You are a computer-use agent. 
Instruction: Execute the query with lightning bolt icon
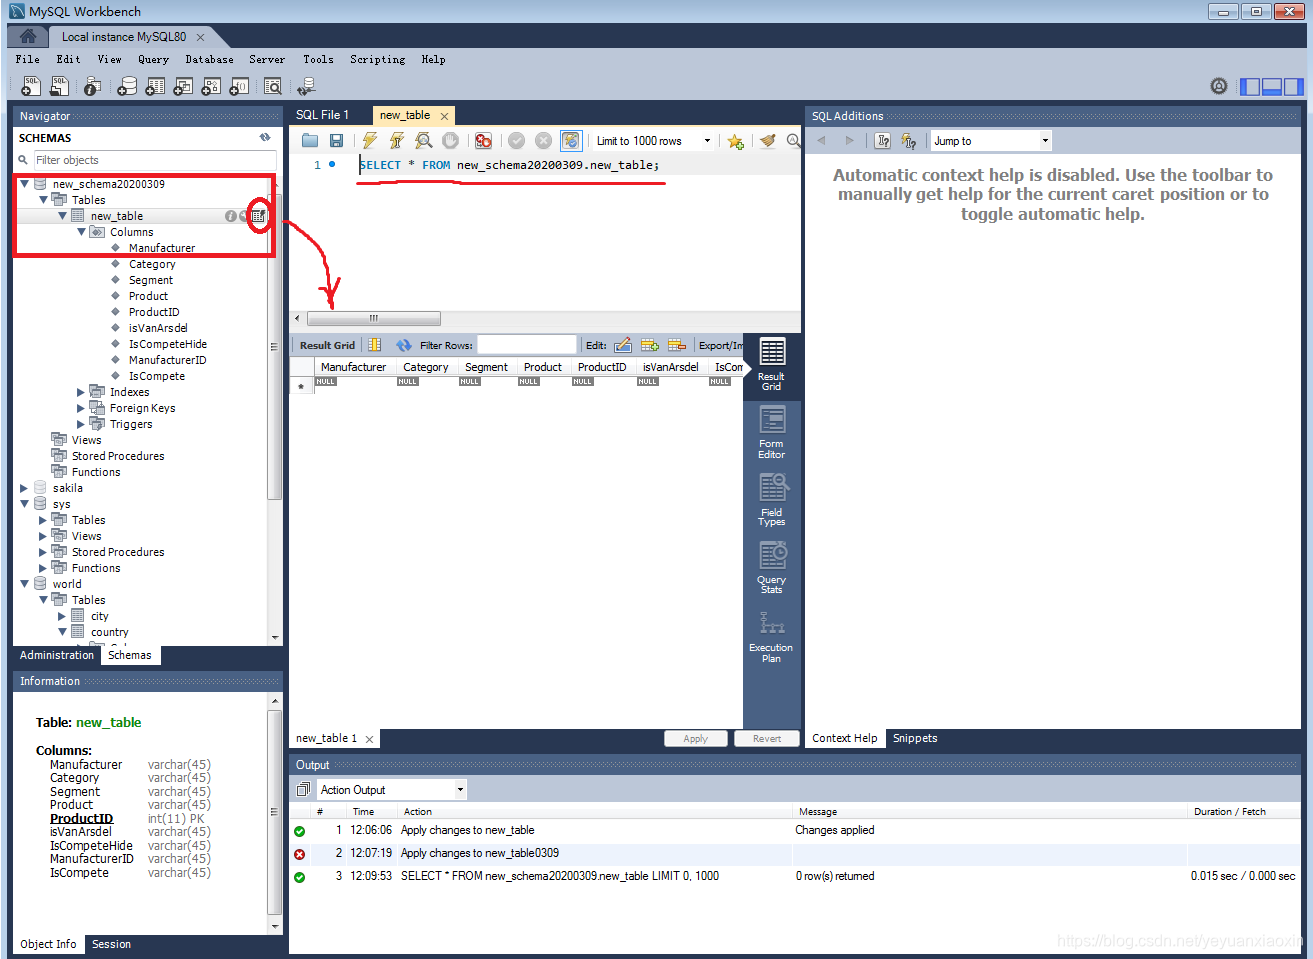pyautogui.click(x=370, y=141)
